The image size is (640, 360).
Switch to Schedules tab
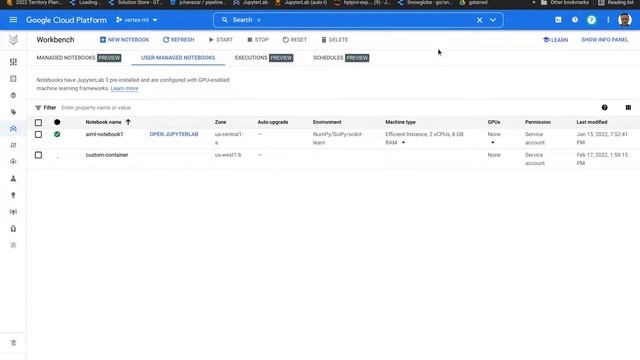(341, 58)
